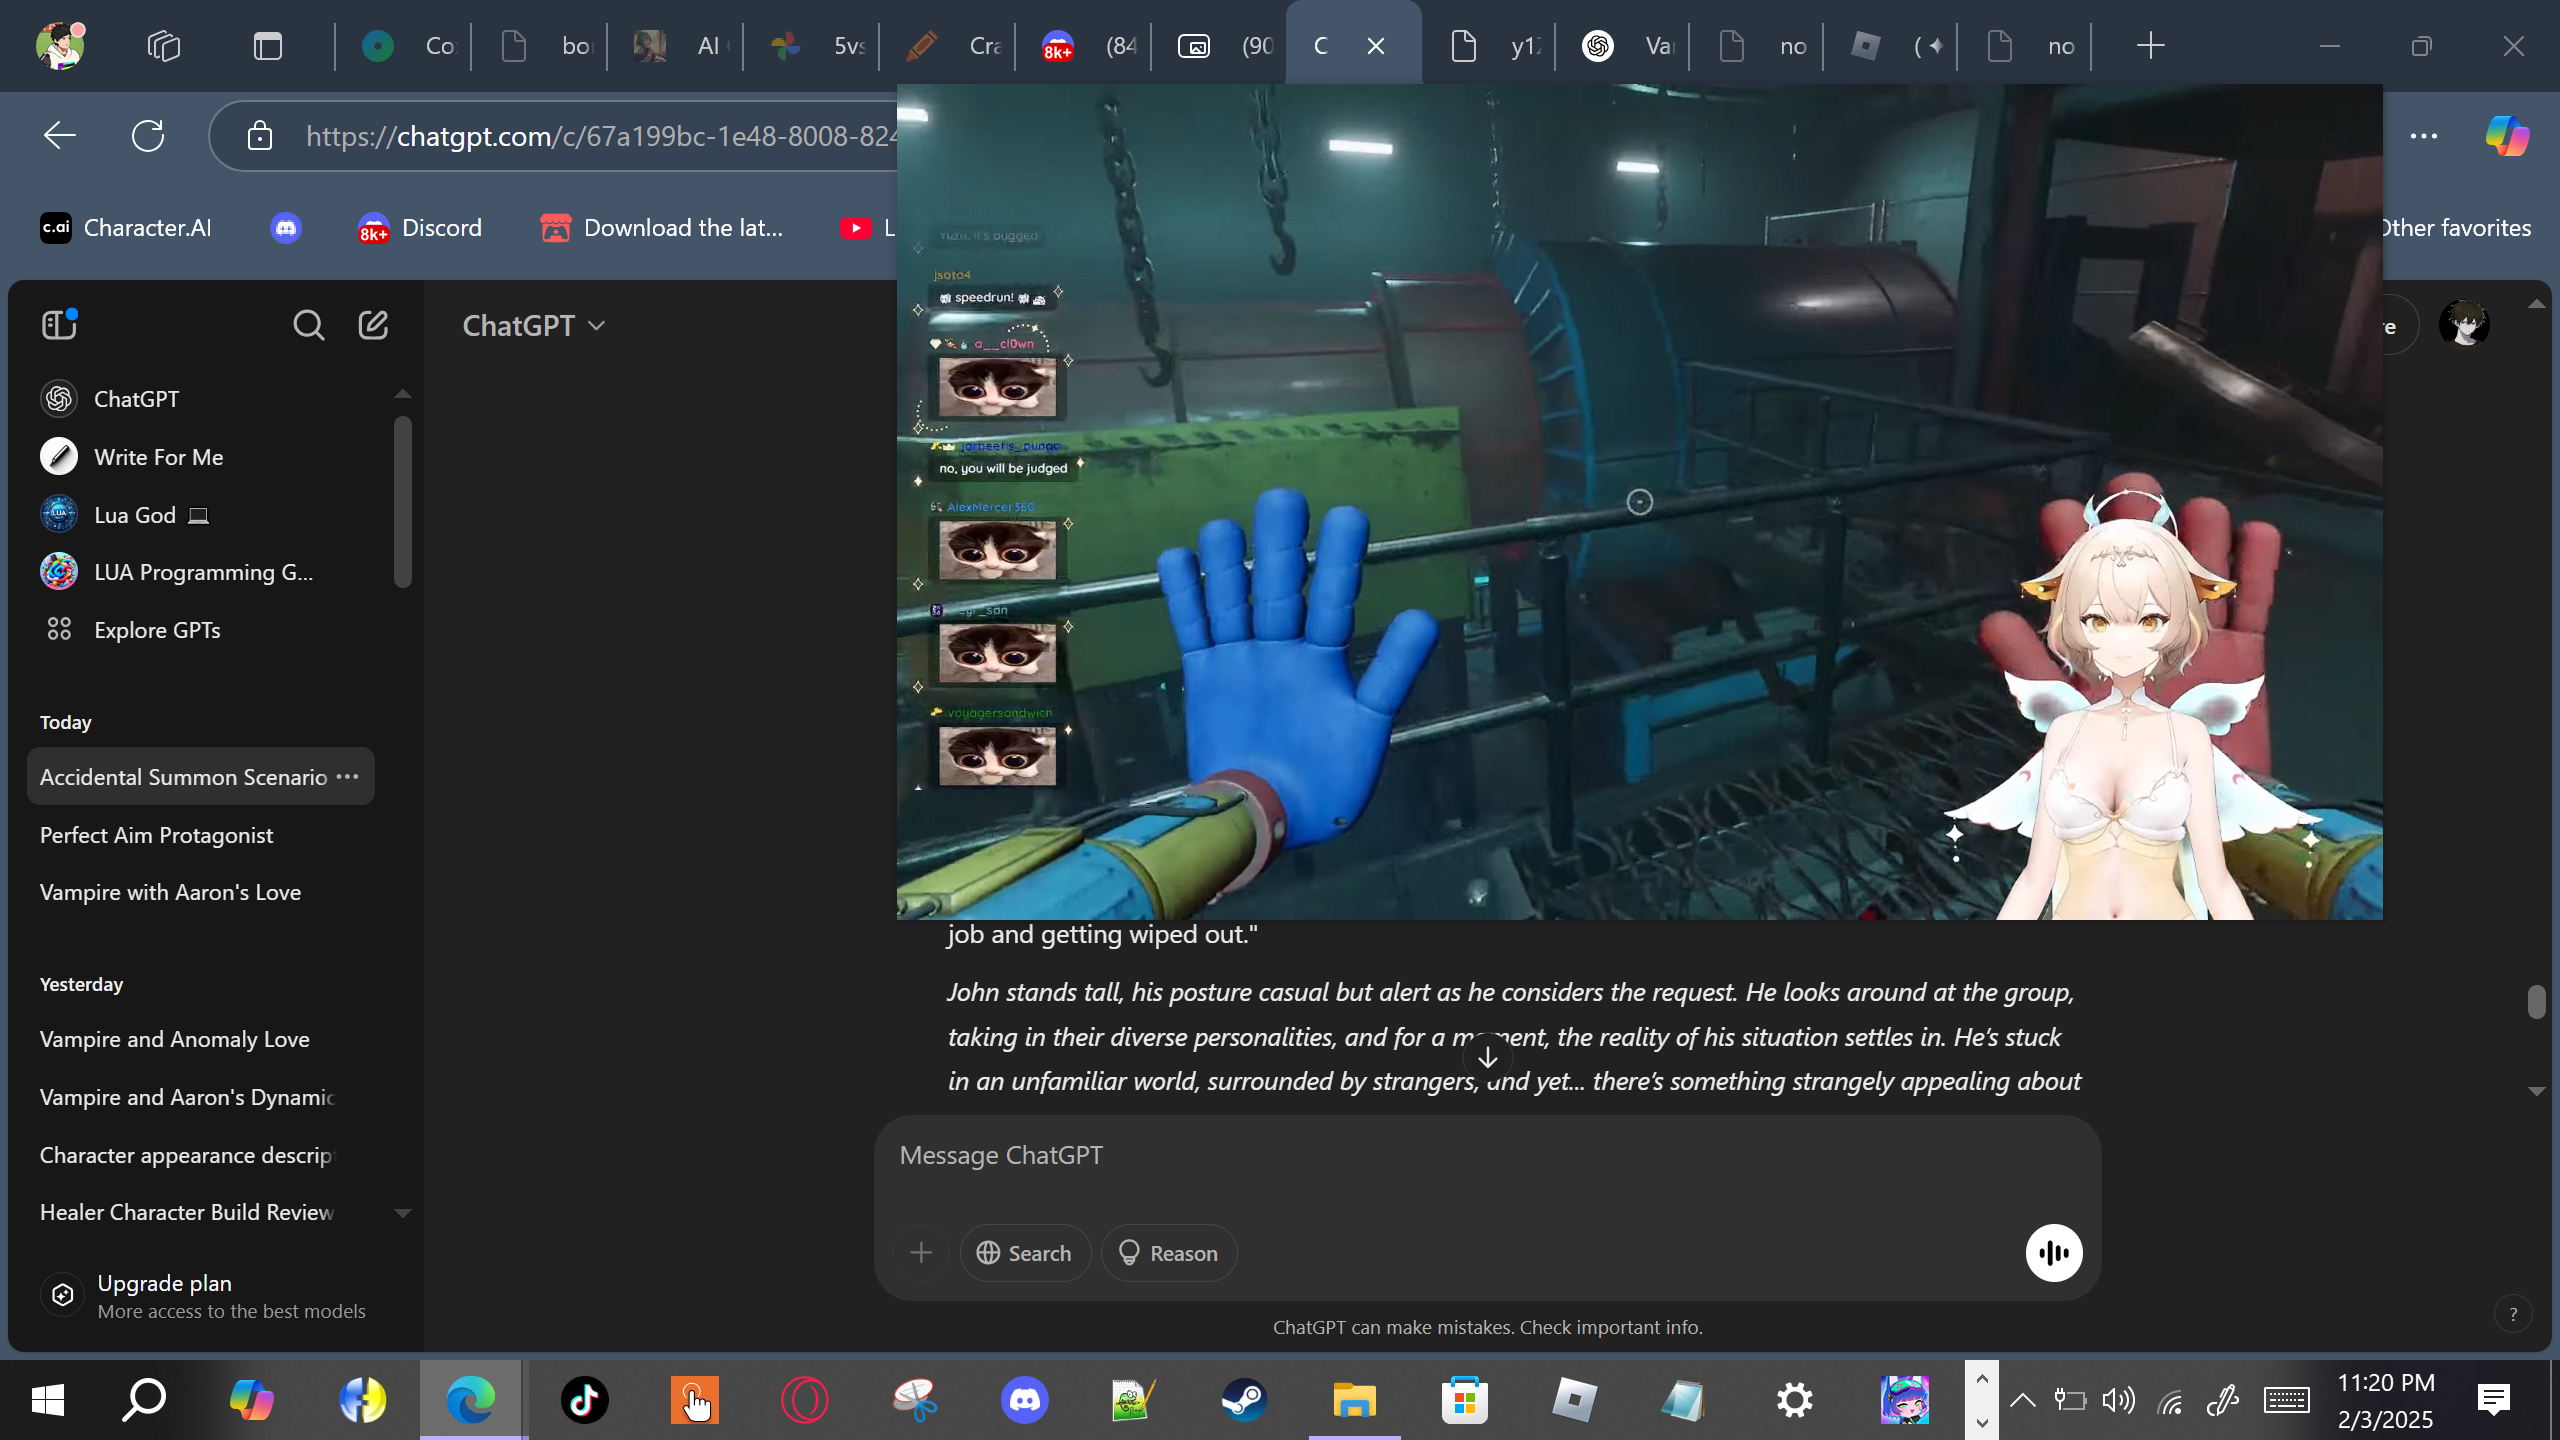Open the help question mark button
Screen dimensions: 2560x1440
tap(2513, 1314)
